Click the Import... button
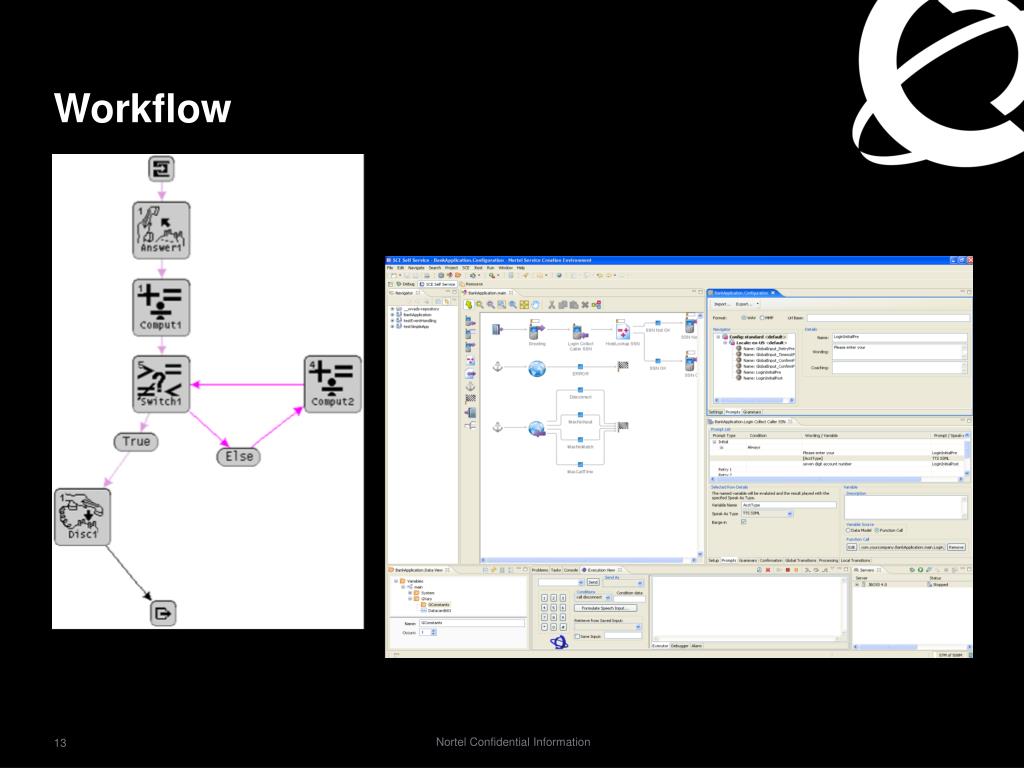Screen dimensions: 1024x768 point(722,304)
